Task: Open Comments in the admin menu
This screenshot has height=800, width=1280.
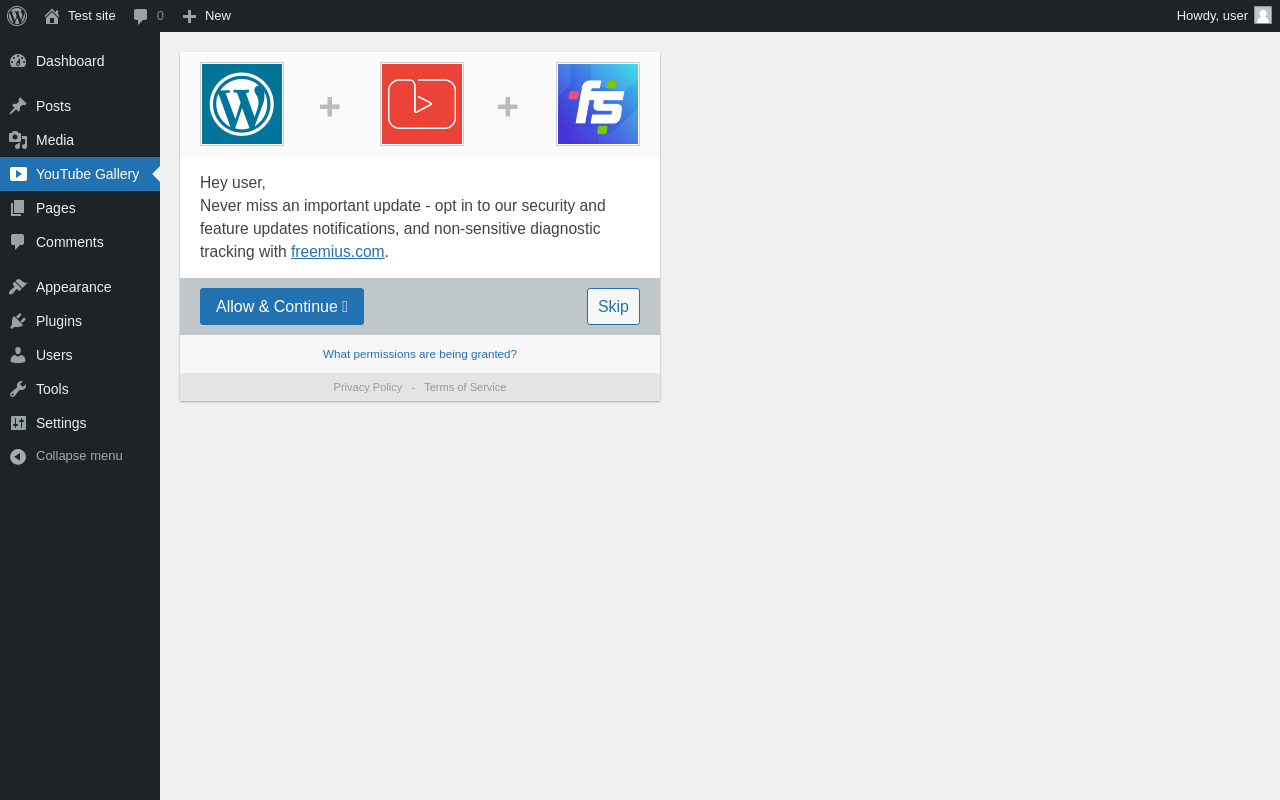Action: pos(80,242)
